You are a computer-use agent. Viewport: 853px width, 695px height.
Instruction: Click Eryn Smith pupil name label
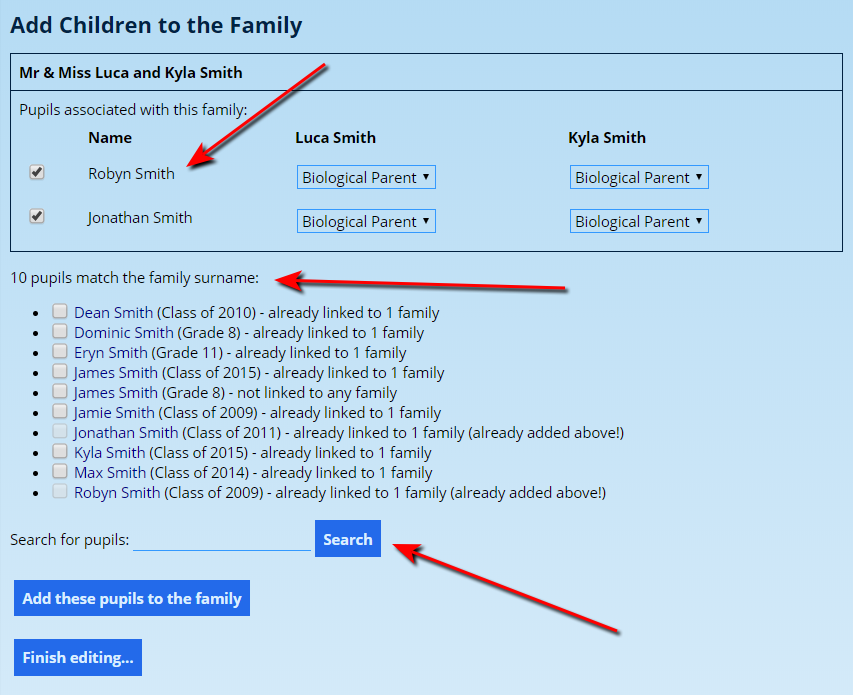point(111,353)
